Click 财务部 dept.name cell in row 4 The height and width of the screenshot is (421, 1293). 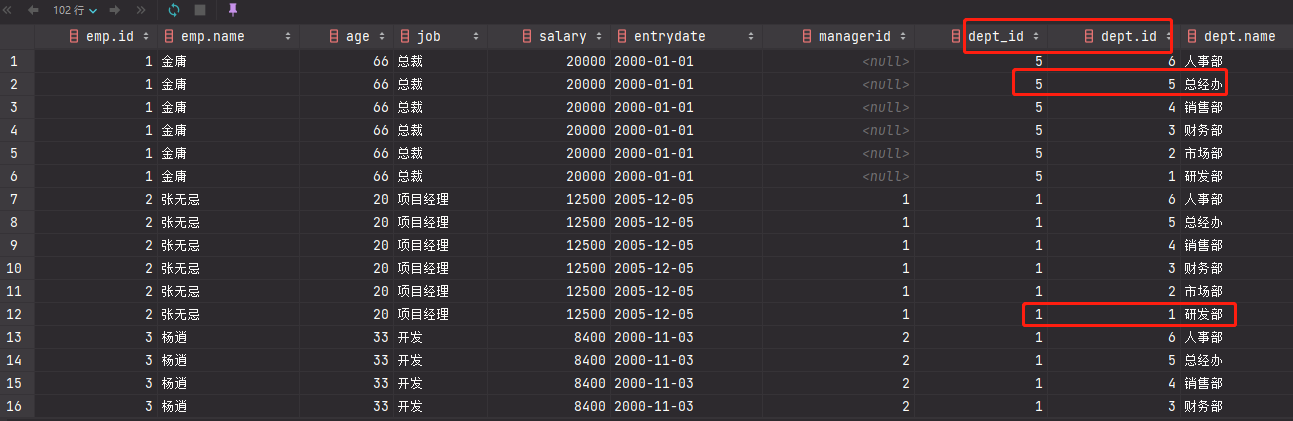point(1236,130)
